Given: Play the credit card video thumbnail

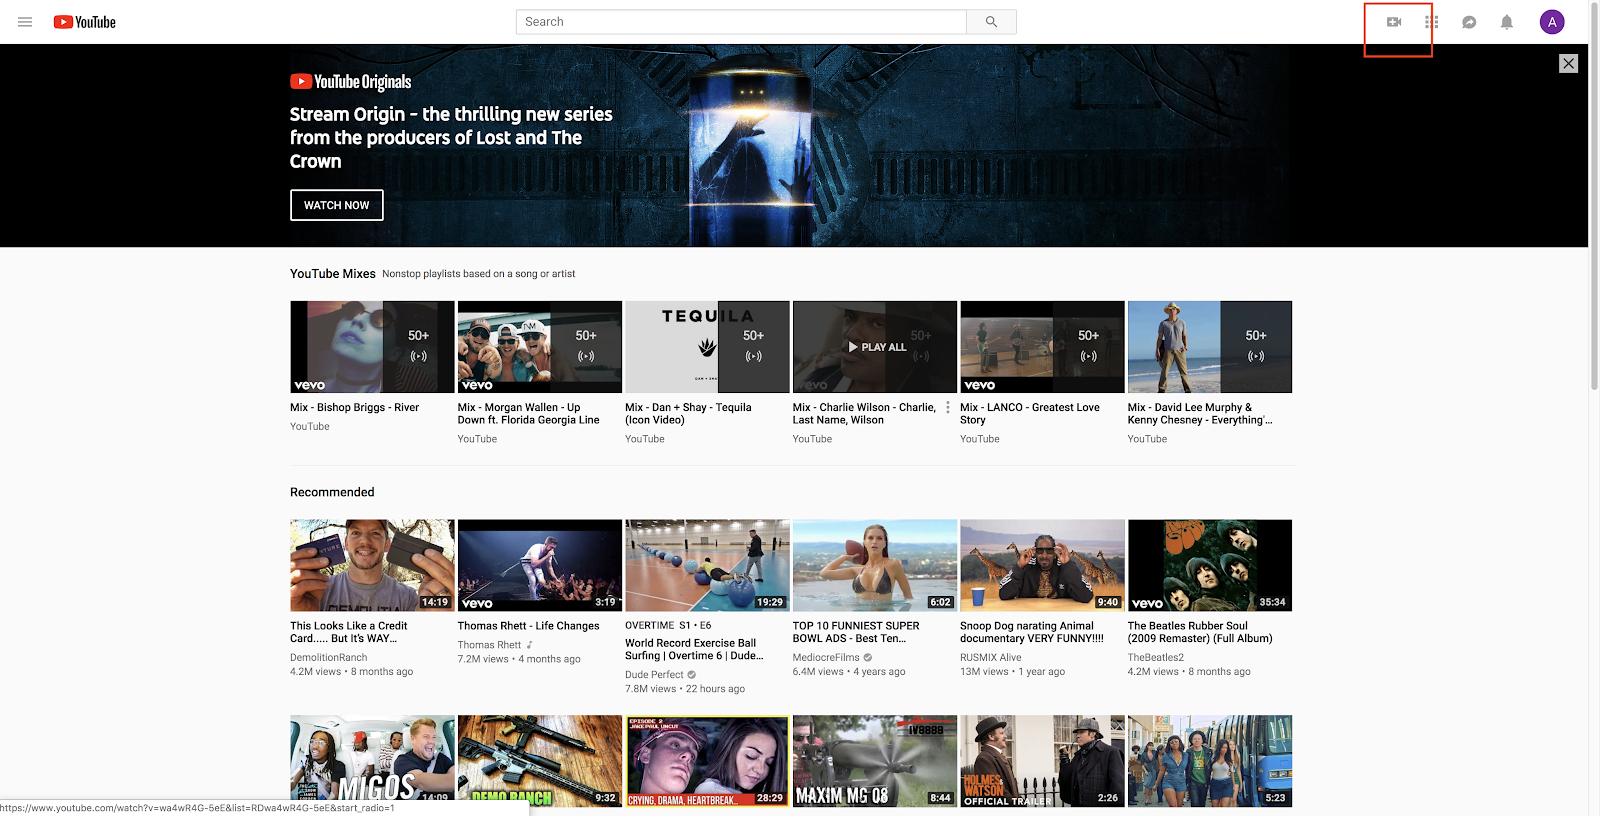Looking at the screenshot, I should point(372,565).
